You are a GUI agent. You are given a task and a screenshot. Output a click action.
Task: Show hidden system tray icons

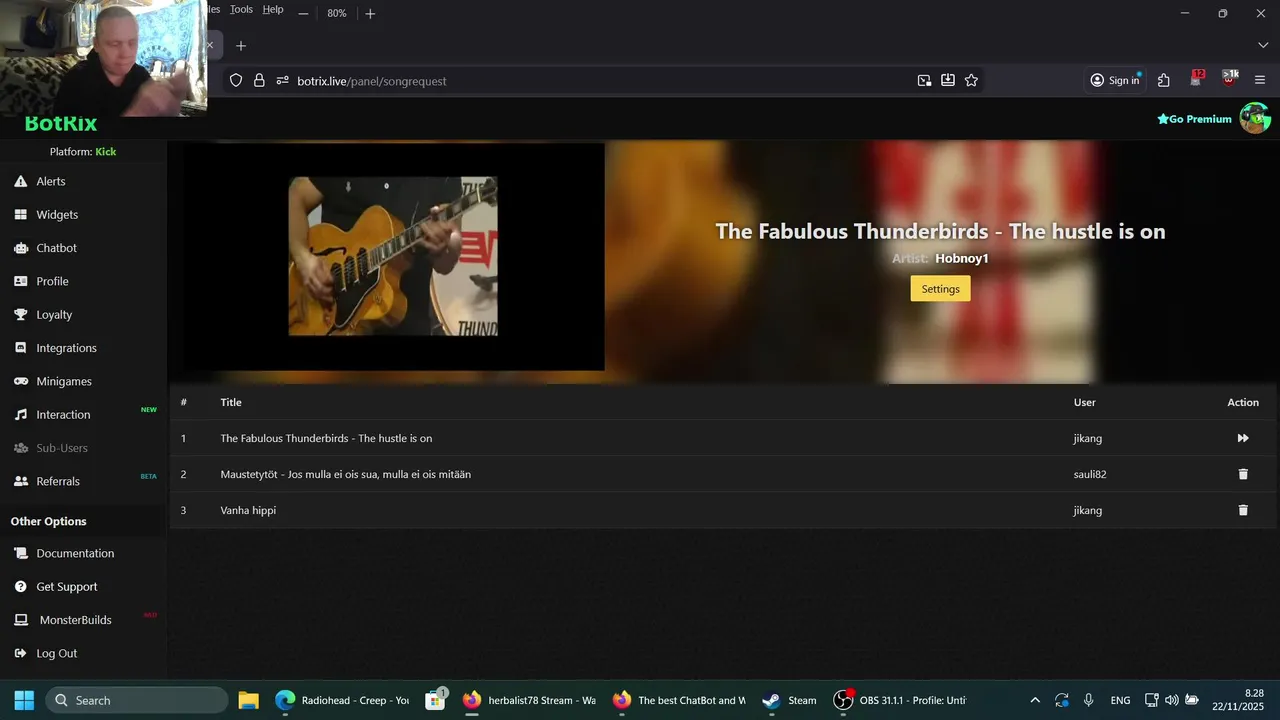[x=1035, y=700]
